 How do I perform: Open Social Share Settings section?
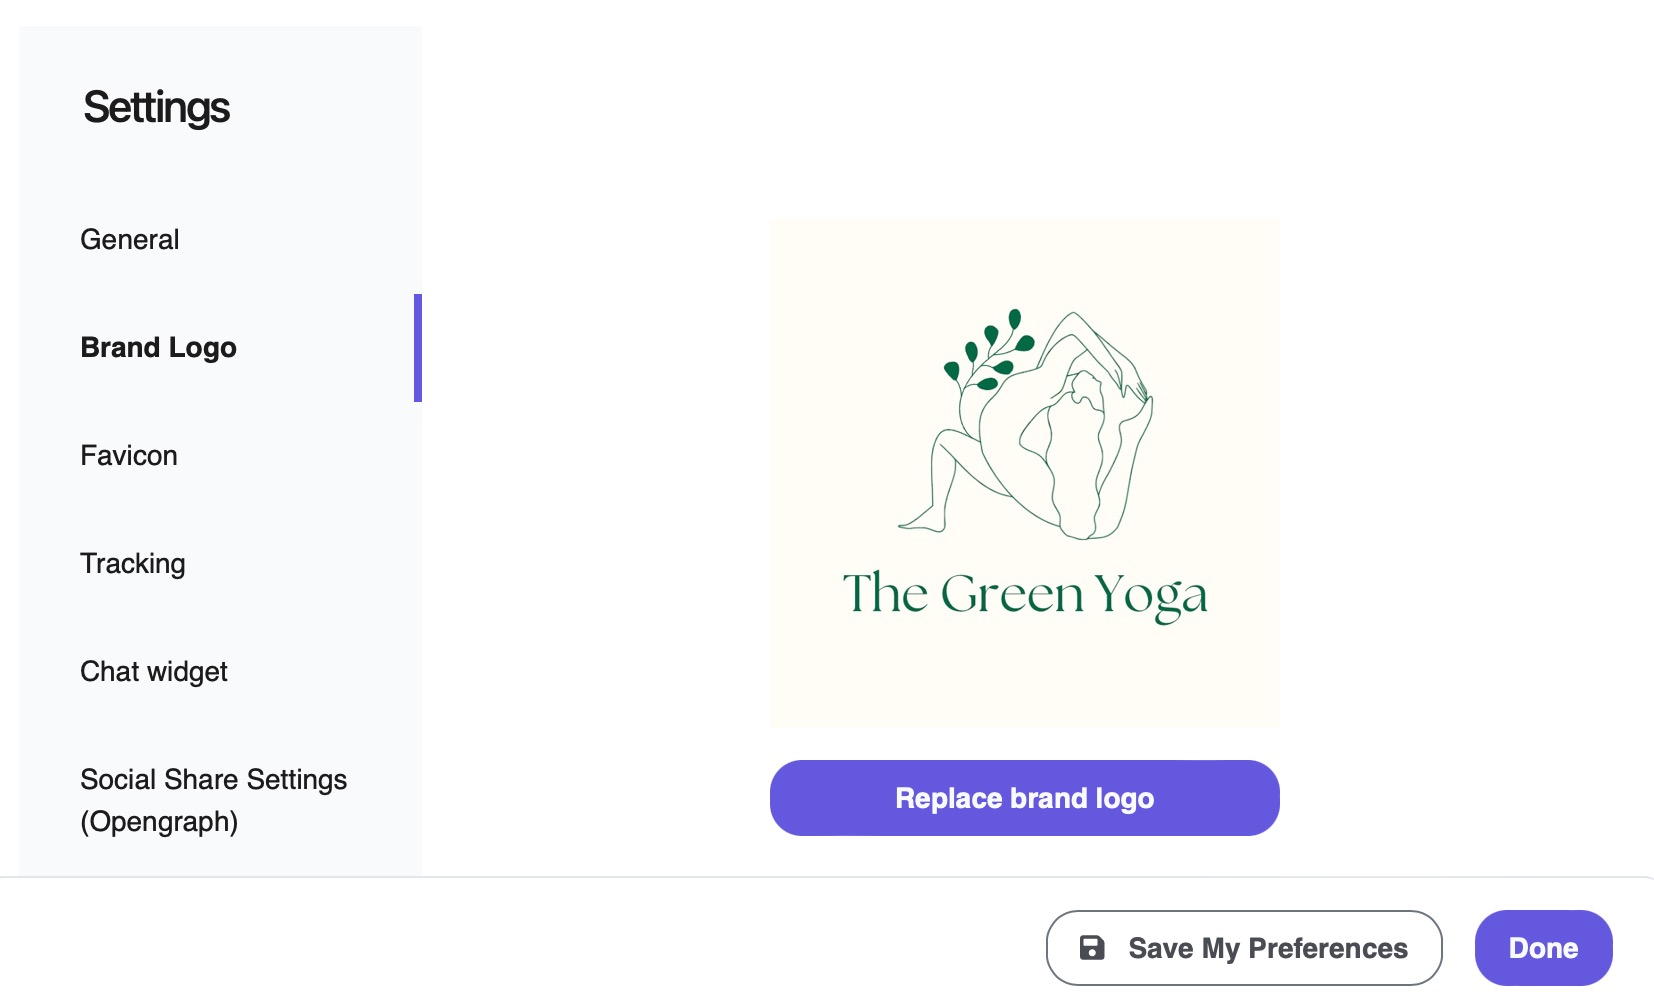(214, 780)
